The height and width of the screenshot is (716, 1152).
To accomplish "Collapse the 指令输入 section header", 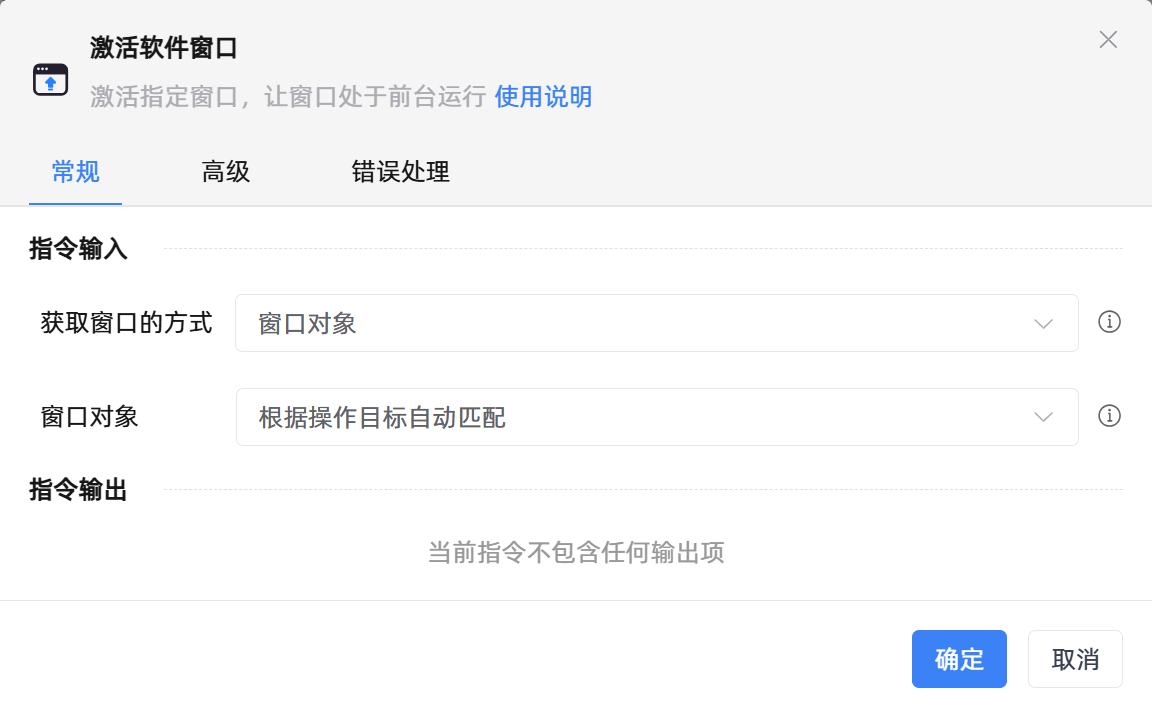I will coord(77,249).
